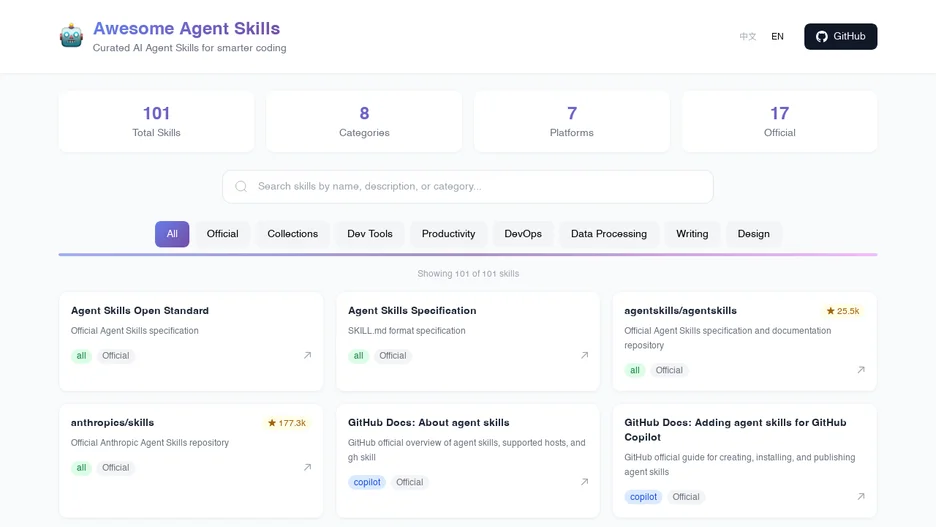Select the DevOps filter tab
The image size is (936, 527).
pos(523,234)
